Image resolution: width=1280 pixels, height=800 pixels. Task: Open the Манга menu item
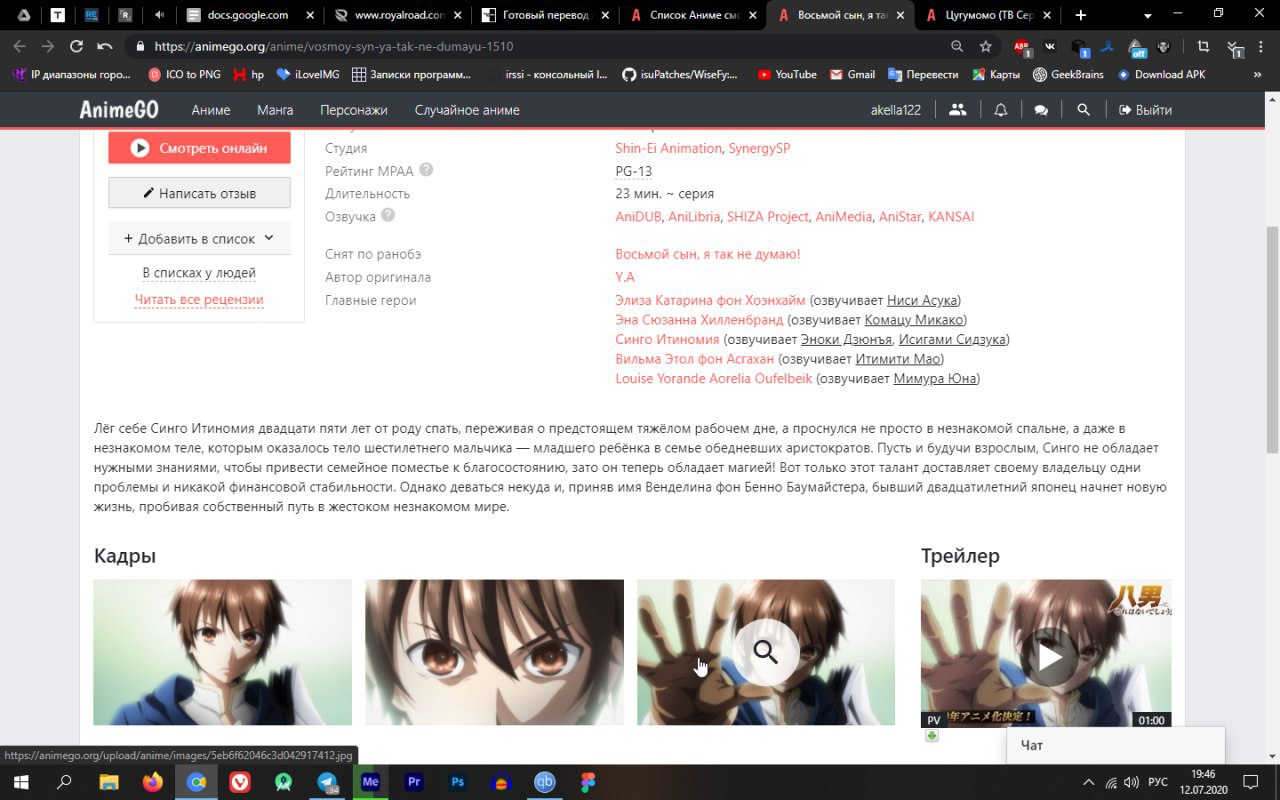[x=275, y=110]
